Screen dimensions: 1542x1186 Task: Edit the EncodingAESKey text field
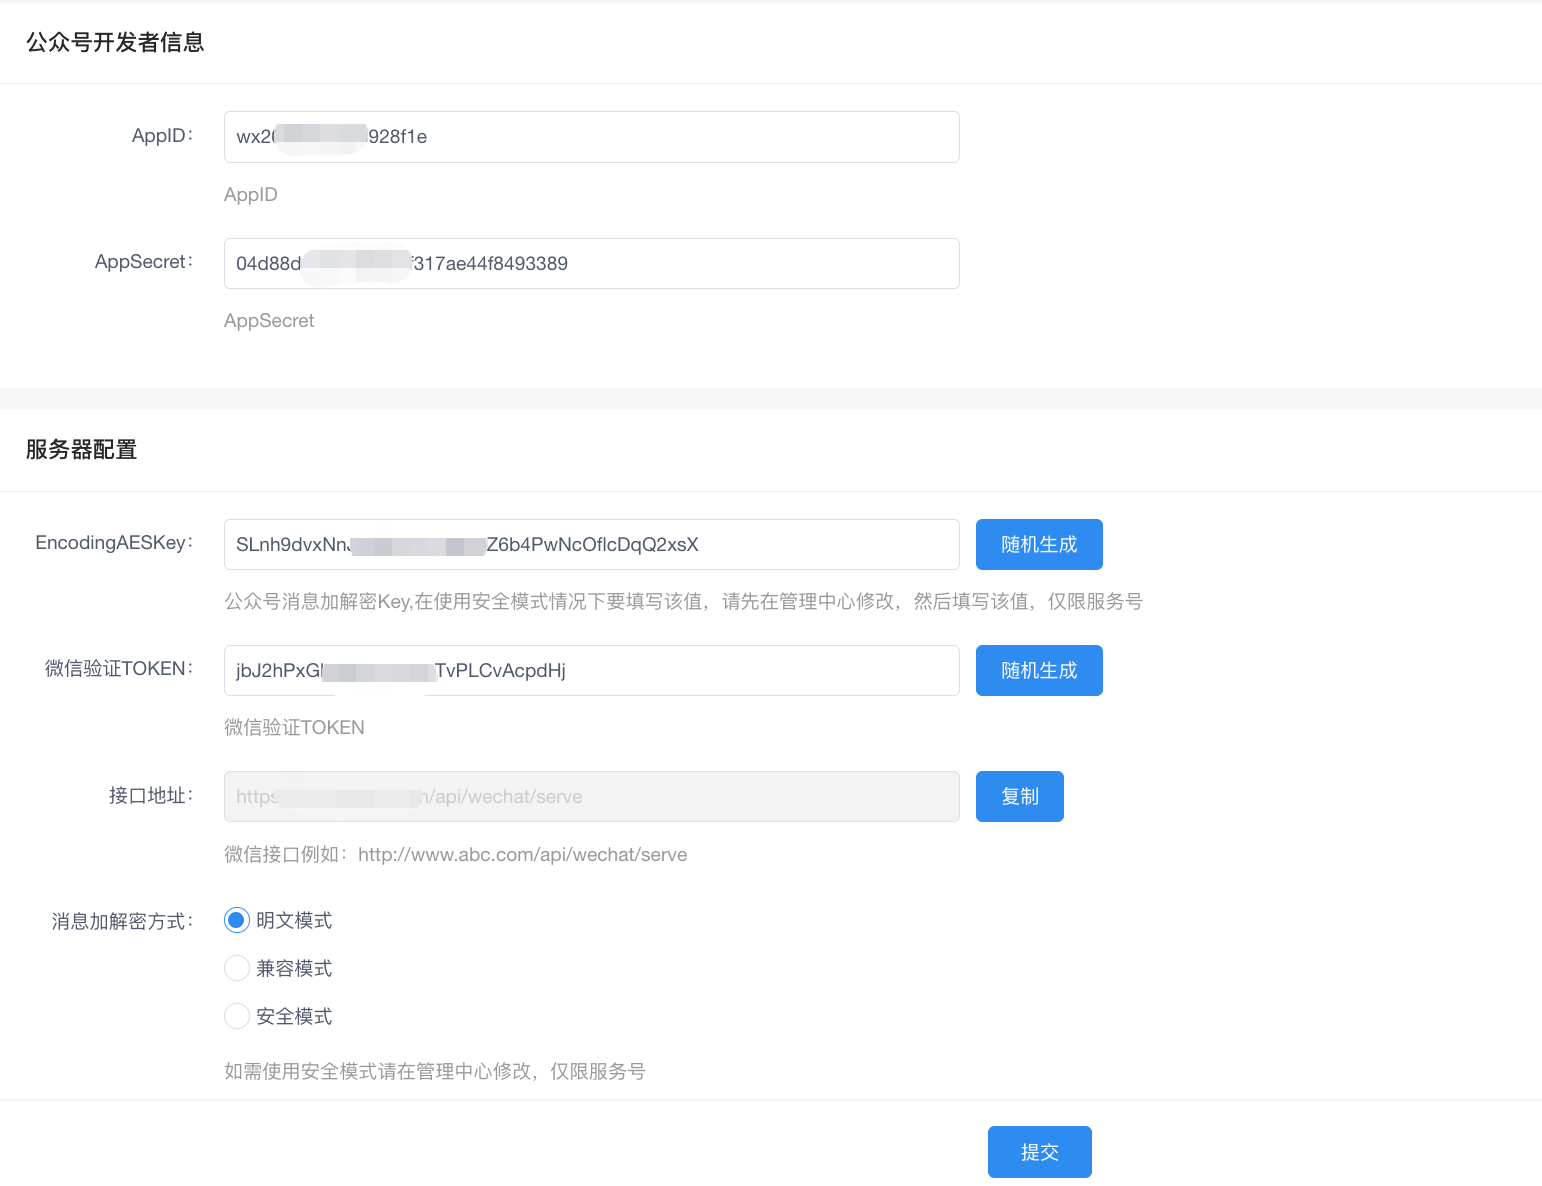592,544
